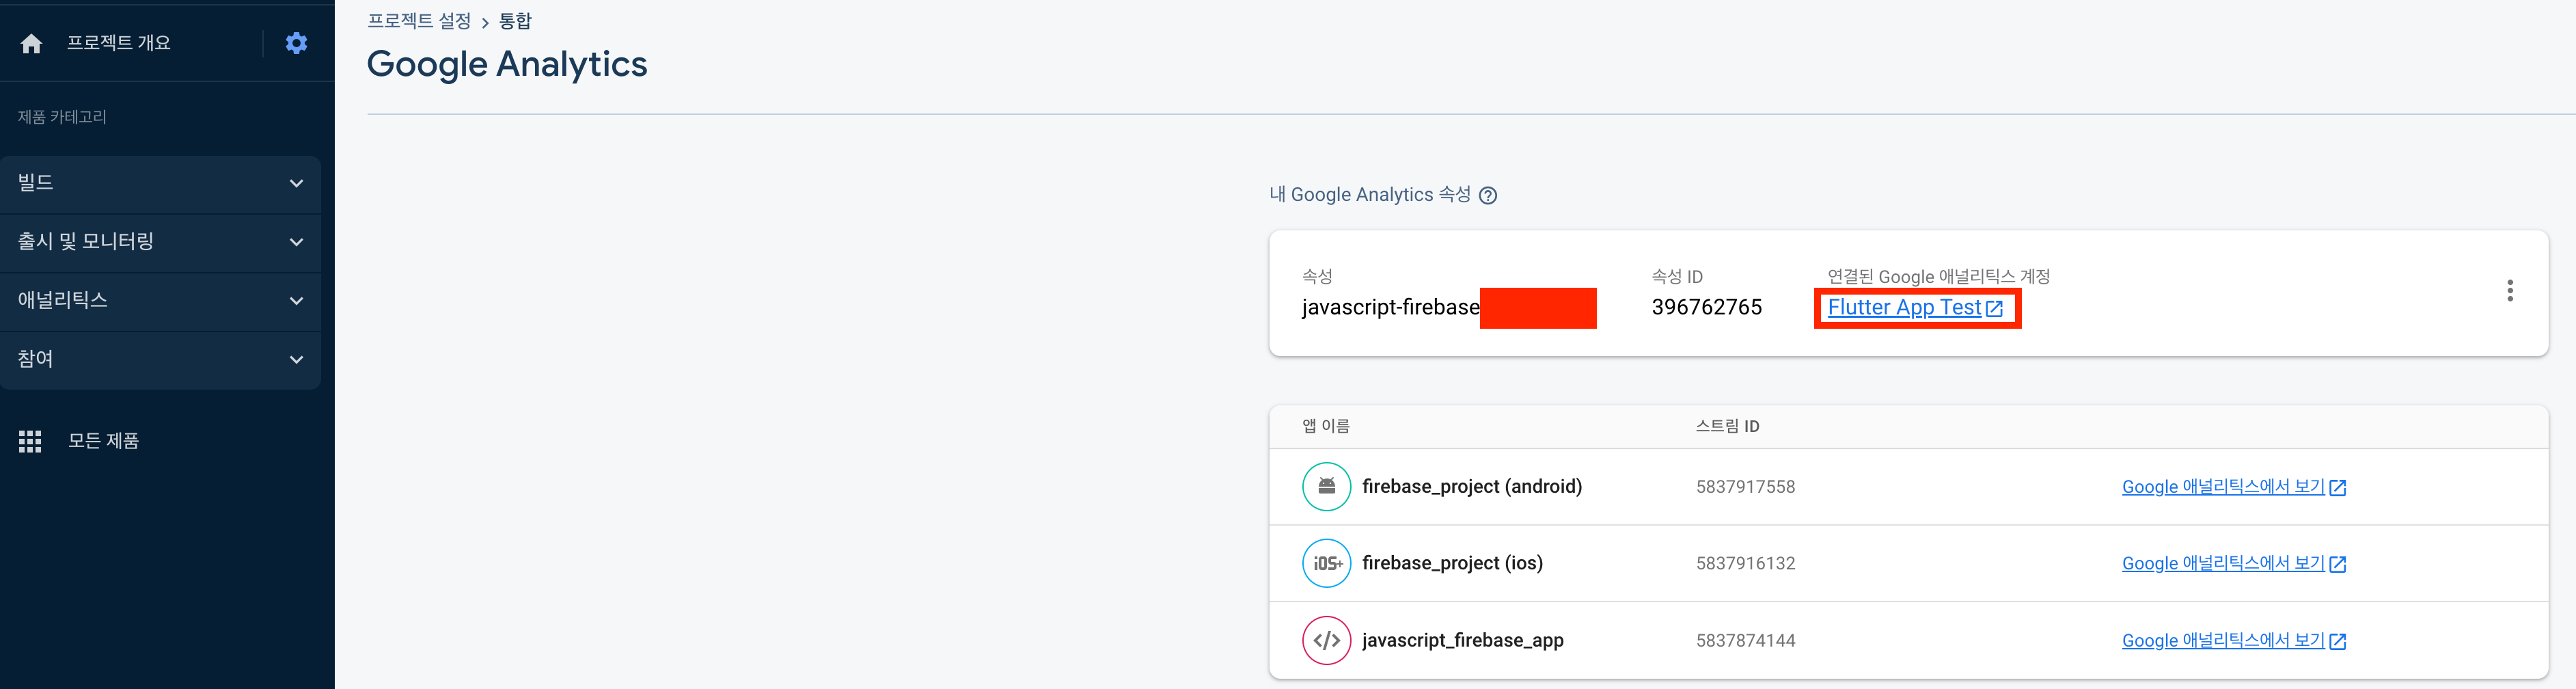
Task: Click the 연결된 Google 애널리틱스 계정 label
Action: pyautogui.click(x=1938, y=276)
